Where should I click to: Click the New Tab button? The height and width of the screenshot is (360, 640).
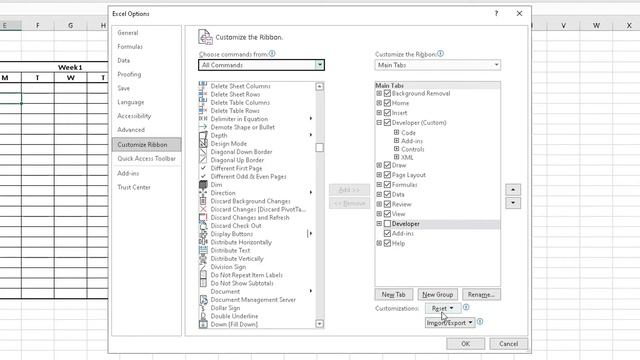pos(394,294)
